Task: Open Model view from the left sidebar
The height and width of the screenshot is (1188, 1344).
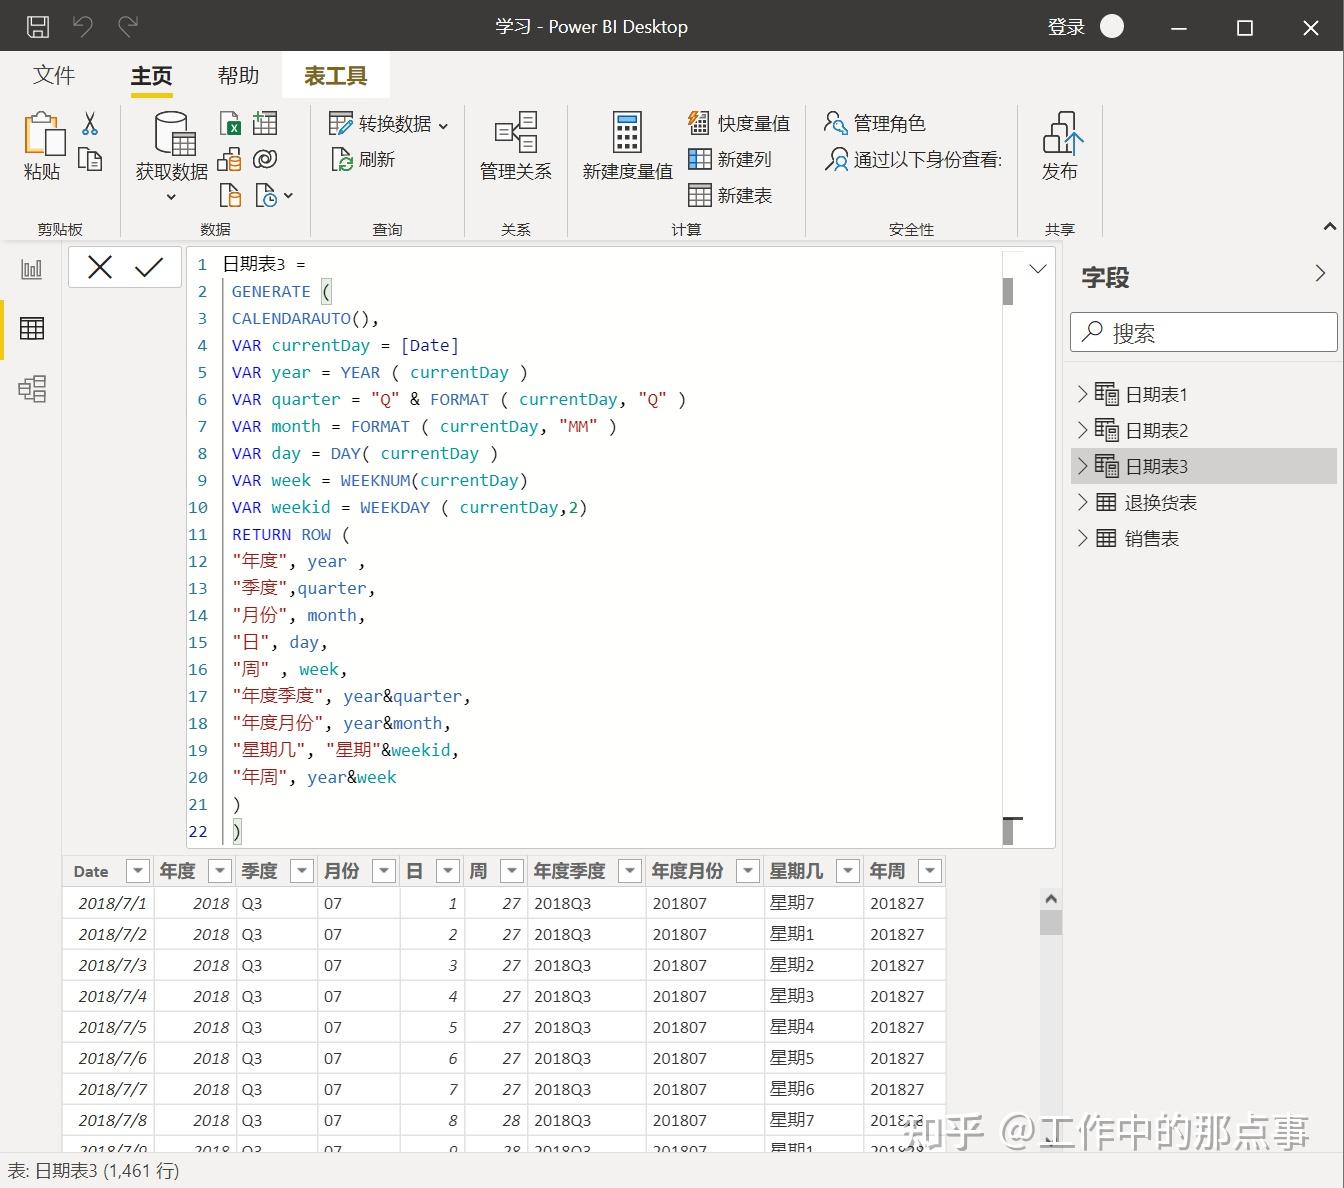Action: click(x=32, y=390)
